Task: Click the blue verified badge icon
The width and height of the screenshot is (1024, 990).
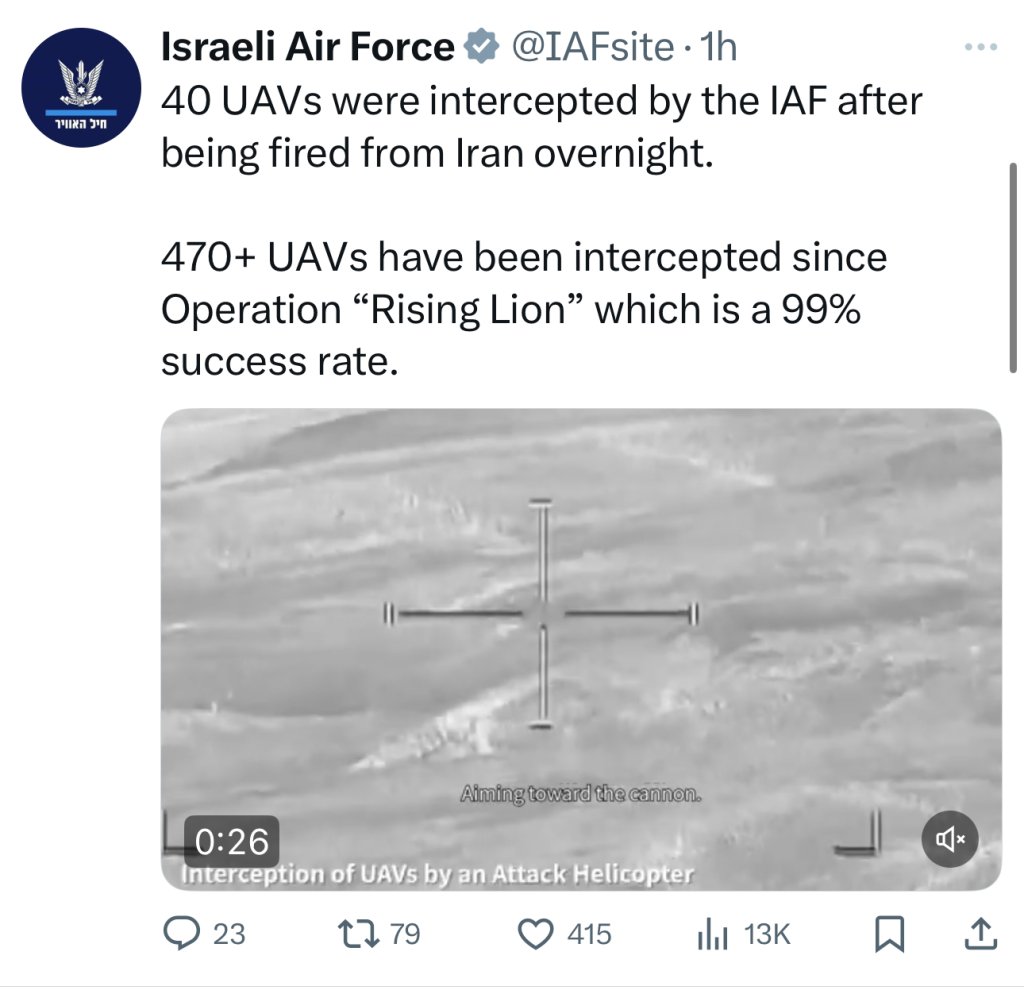Action: pos(481,46)
